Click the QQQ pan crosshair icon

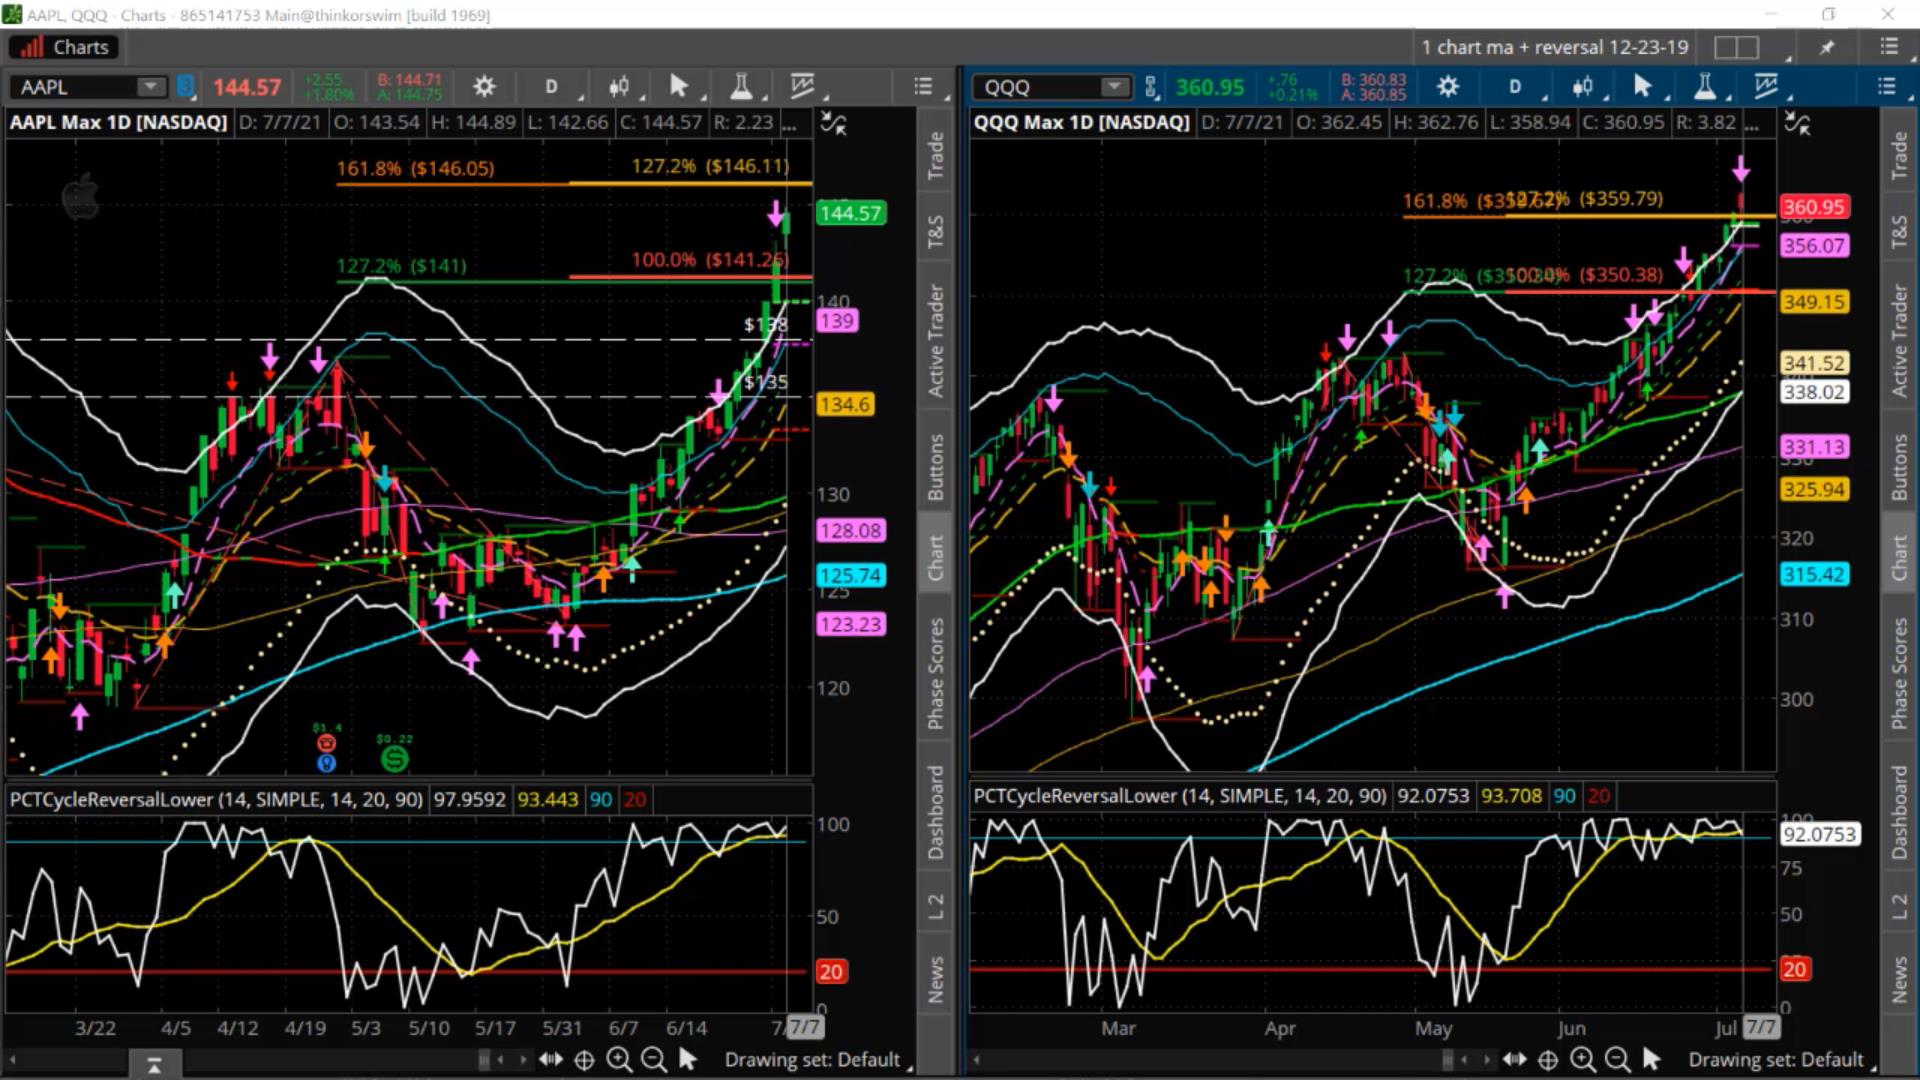point(1547,1059)
